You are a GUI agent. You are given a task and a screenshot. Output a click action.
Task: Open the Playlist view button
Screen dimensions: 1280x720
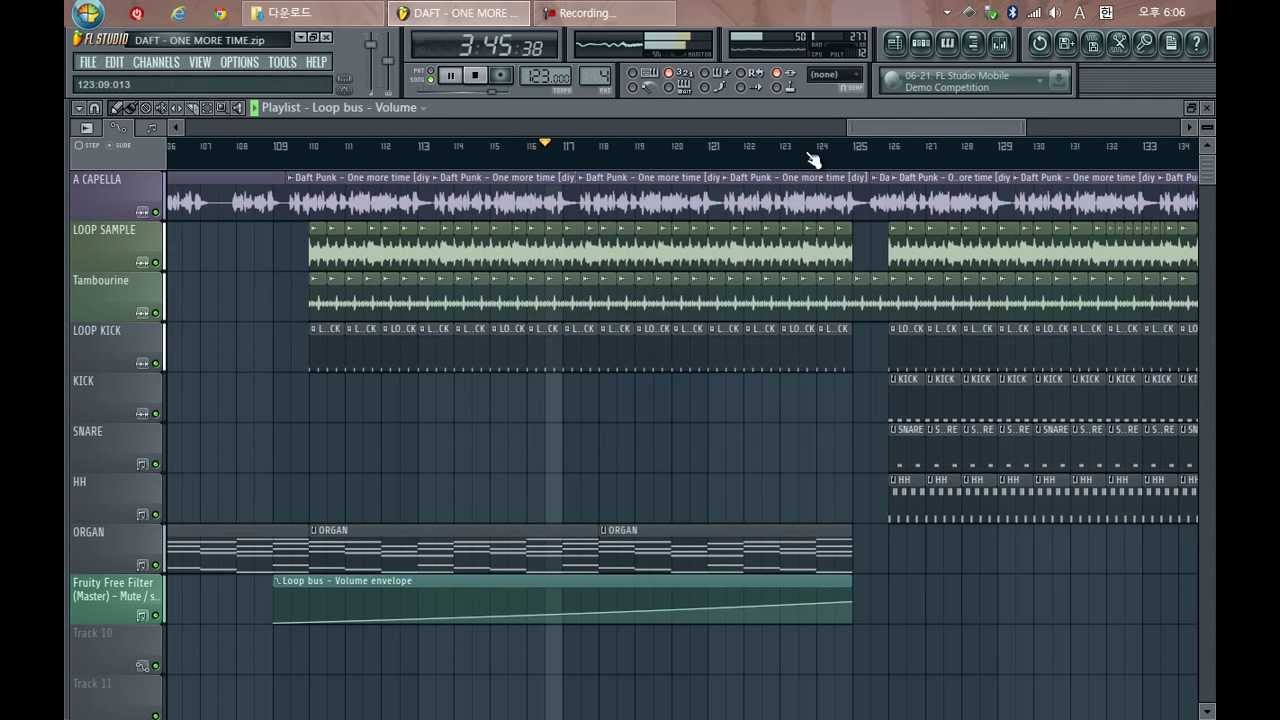pyautogui.click(x=895, y=43)
